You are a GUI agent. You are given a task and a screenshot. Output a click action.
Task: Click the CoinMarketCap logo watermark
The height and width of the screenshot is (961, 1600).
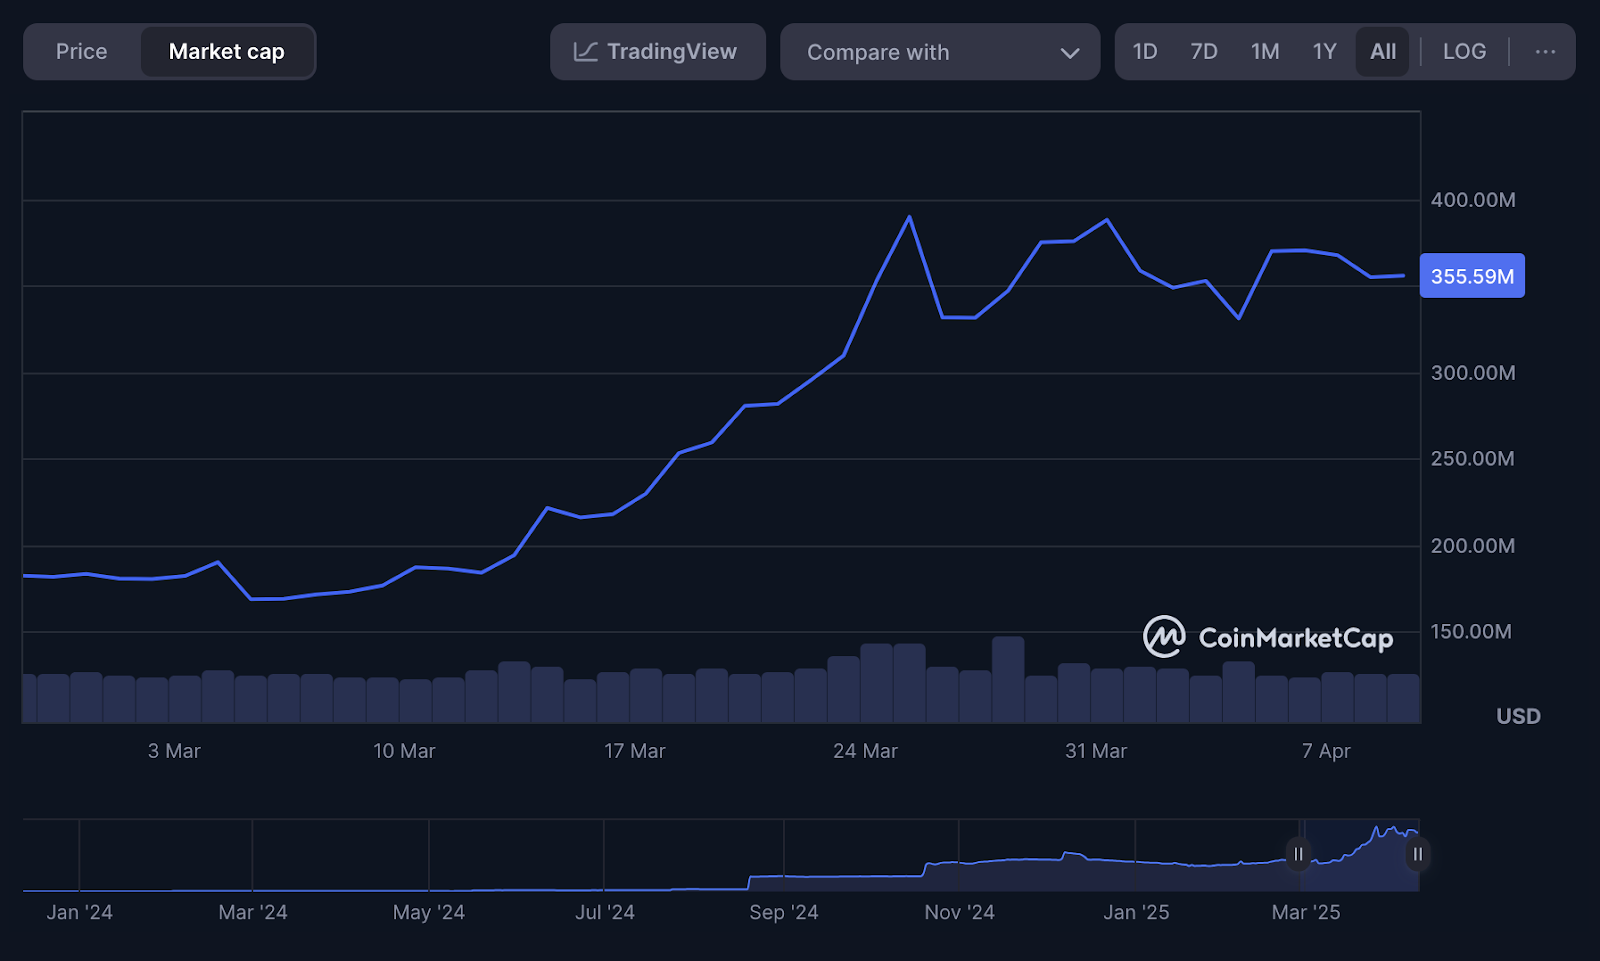[x=1267, y=637]
